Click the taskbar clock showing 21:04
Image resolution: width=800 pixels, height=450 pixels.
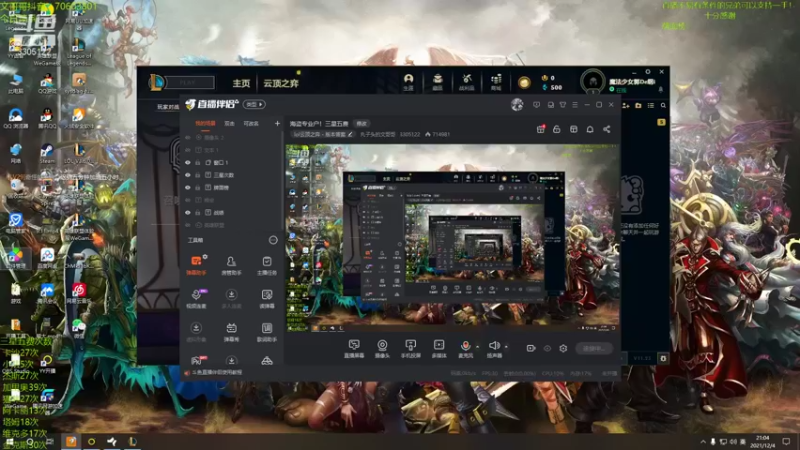[763, 441]
